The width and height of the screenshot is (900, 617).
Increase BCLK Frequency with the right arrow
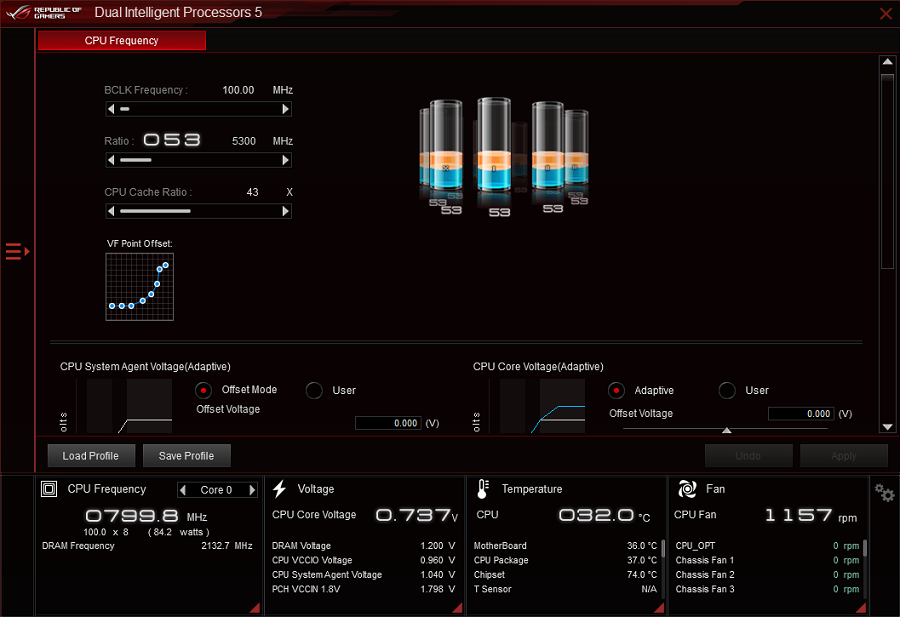coord(285,109)
